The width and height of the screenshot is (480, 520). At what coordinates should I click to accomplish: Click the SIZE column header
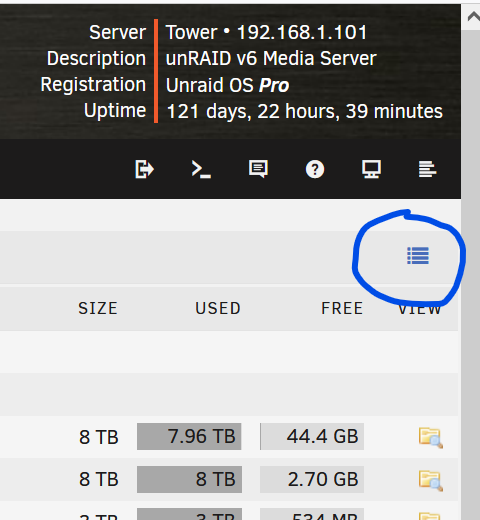(x=98, y=308)
